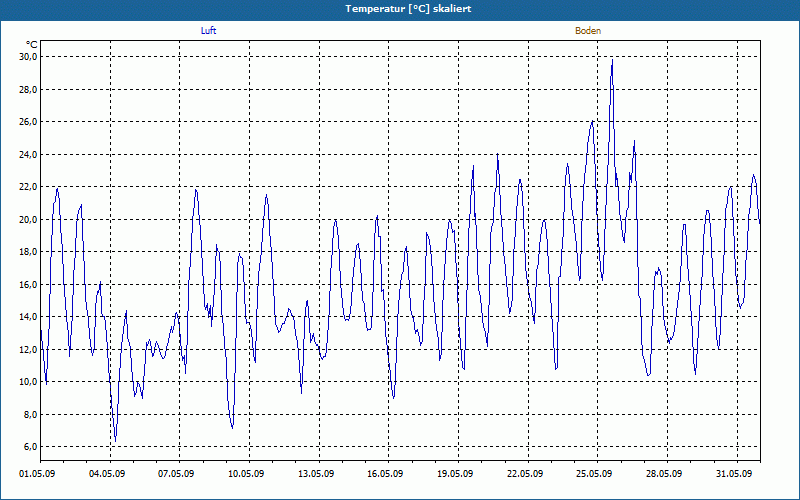The height and width of the screenshot is (500, 800).
Task: Click the Luft legend label
Action: coord(209,31)
